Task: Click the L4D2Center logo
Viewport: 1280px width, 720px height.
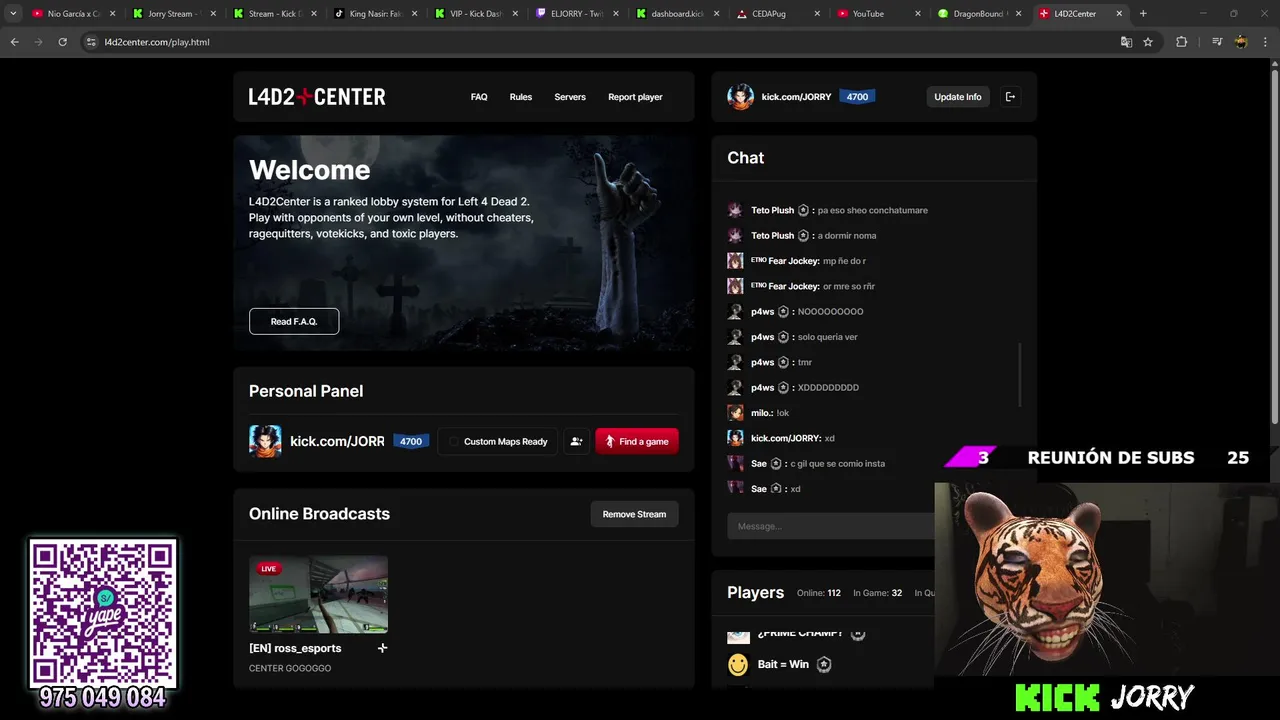Action: pos(317,97)
